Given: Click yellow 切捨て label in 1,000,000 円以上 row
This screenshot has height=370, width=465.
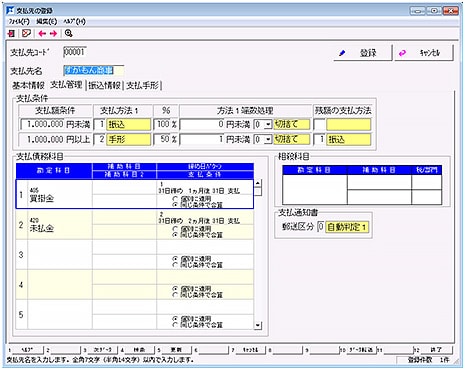Looking at the screenshot, I should [292, 139].
